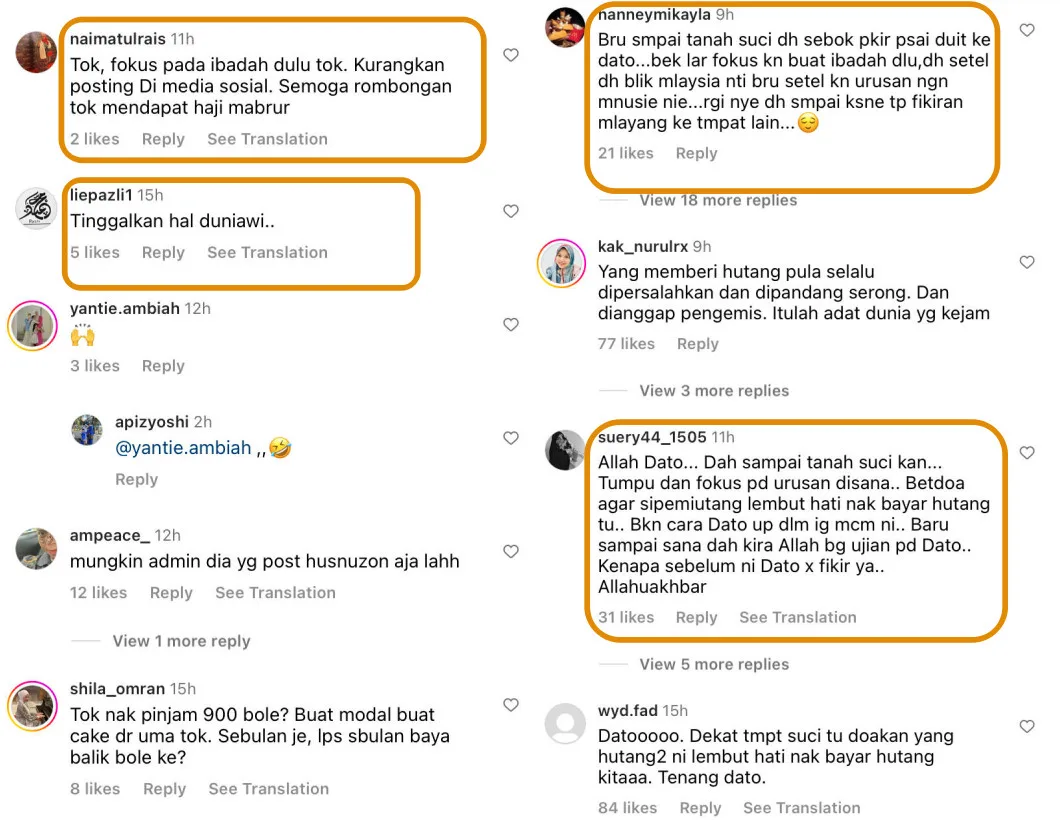The height and width of the screenshot is (820, 1060).
Task: Heart shila_omran's comment about borrowing 900
Action: click(511, 705)
